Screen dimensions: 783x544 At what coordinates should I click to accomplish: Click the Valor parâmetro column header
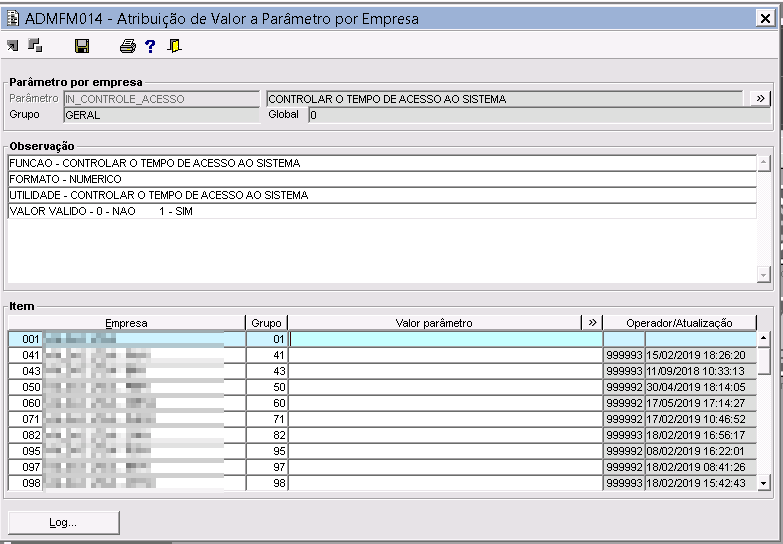434,323
